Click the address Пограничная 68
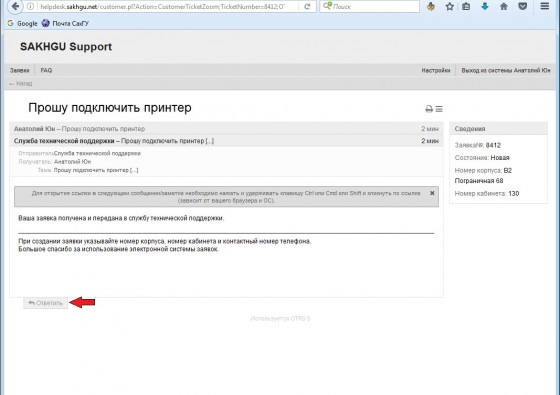Viewport: 560px width, 395px height. pyautogui.click(x=479, y=181)
